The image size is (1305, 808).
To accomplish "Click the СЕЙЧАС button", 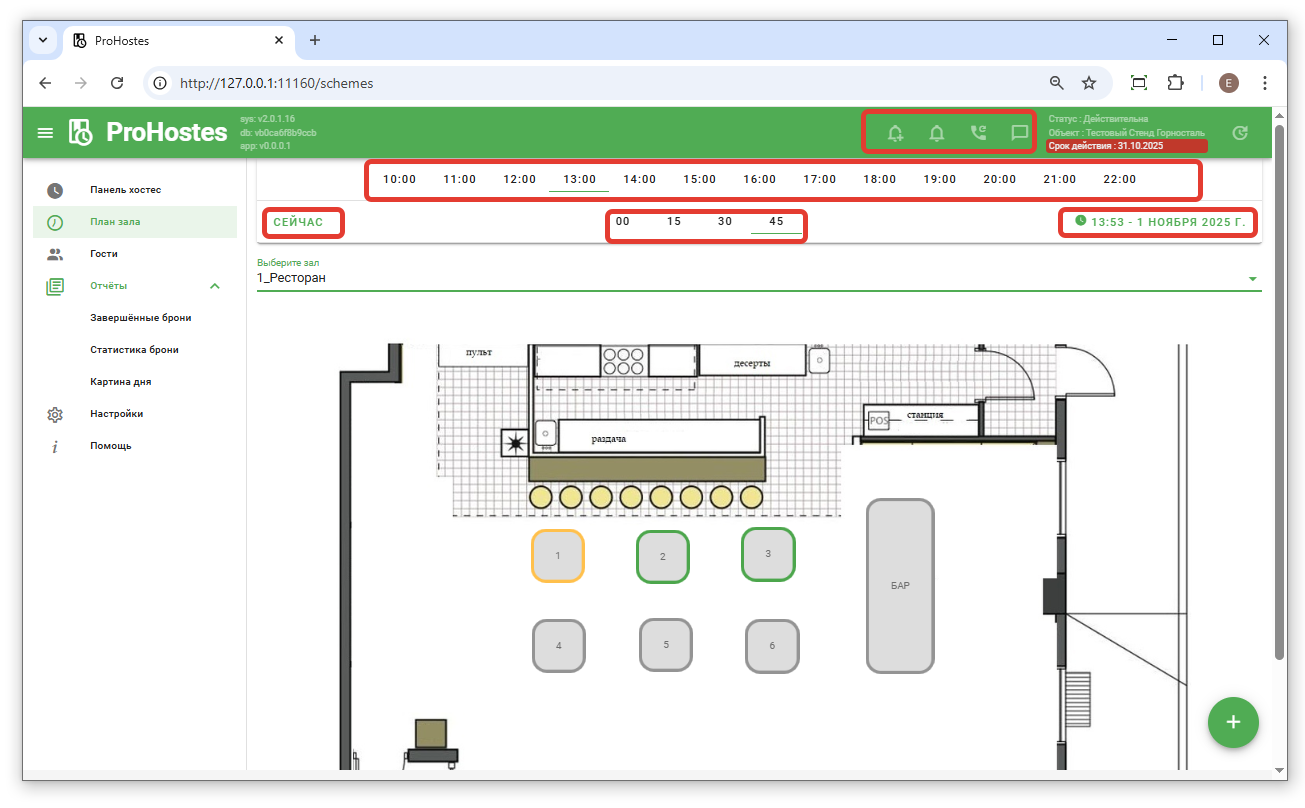I will click(x=299, y=222).
